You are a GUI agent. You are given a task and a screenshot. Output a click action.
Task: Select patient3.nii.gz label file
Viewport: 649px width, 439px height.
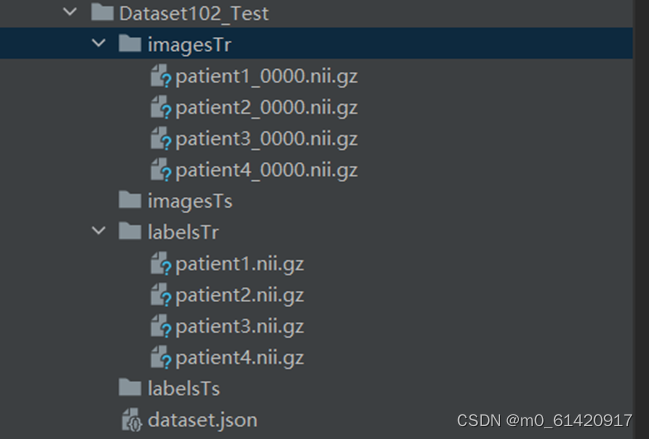(x=240, y=327)
